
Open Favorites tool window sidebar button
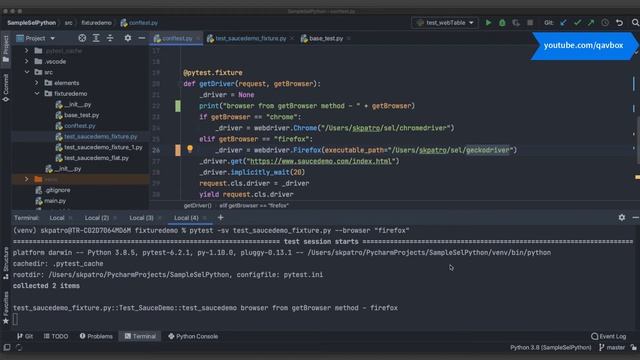6,308
